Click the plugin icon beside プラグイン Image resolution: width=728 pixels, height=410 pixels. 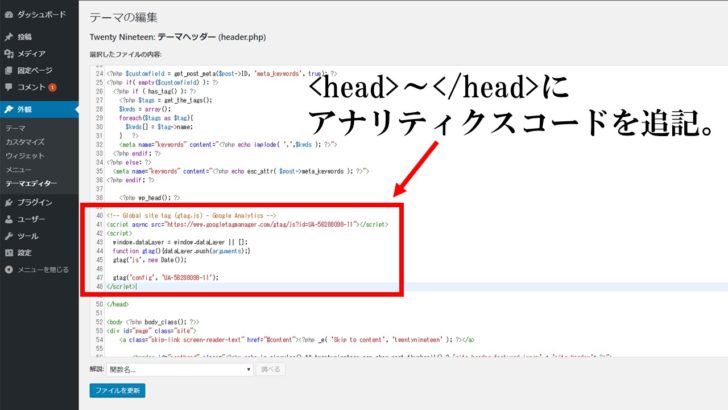click(x=9, y=202)
